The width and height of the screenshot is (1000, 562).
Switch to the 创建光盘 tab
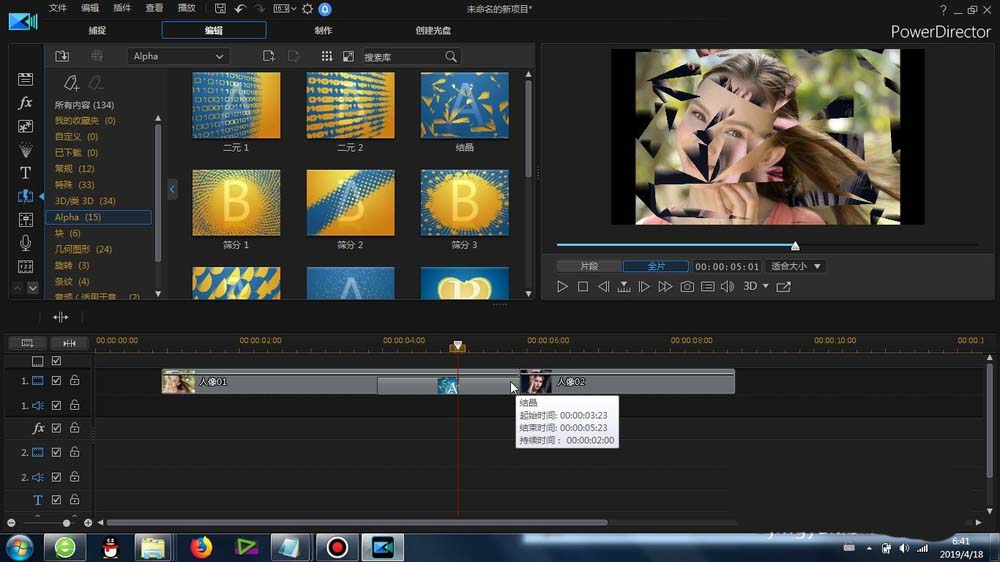click(x=433, y=31)
